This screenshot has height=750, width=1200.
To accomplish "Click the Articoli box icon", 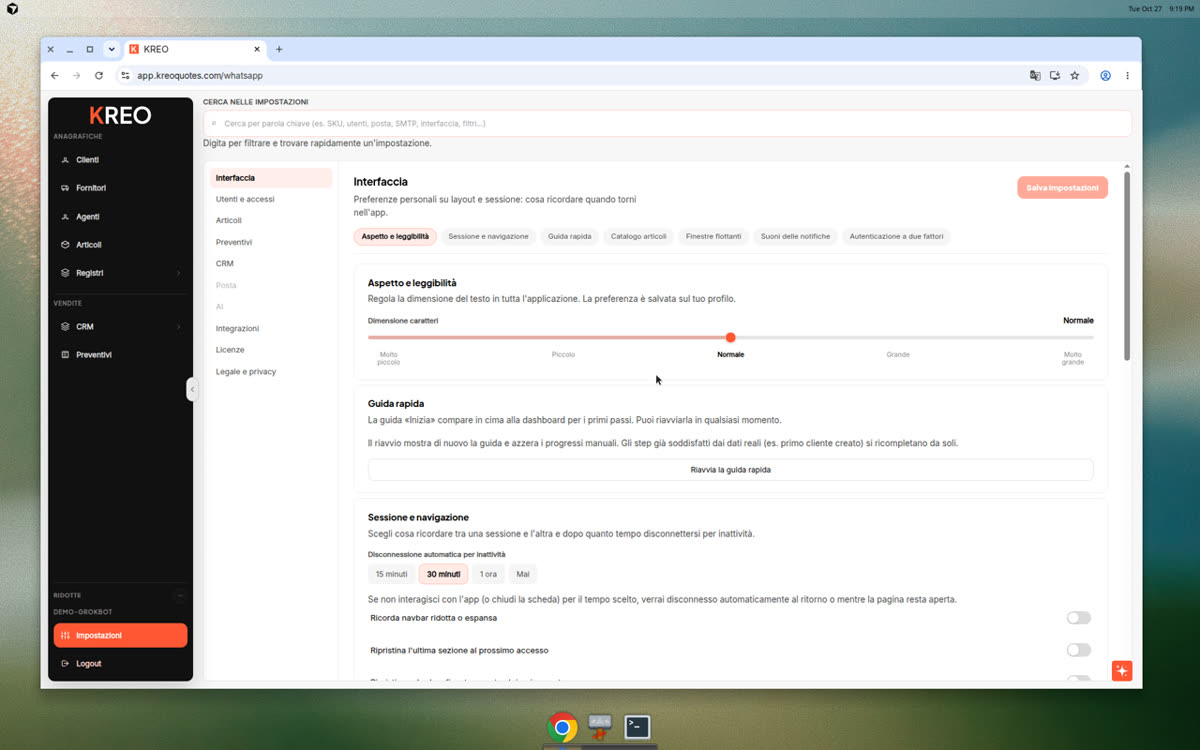I will point(65,245).
